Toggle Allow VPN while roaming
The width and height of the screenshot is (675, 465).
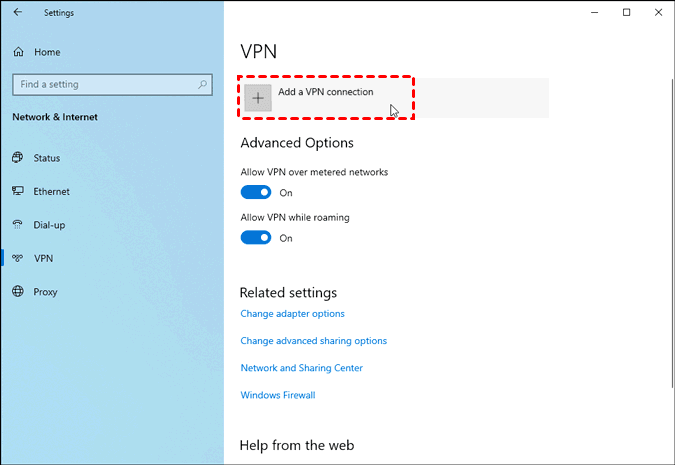point(256,238)
